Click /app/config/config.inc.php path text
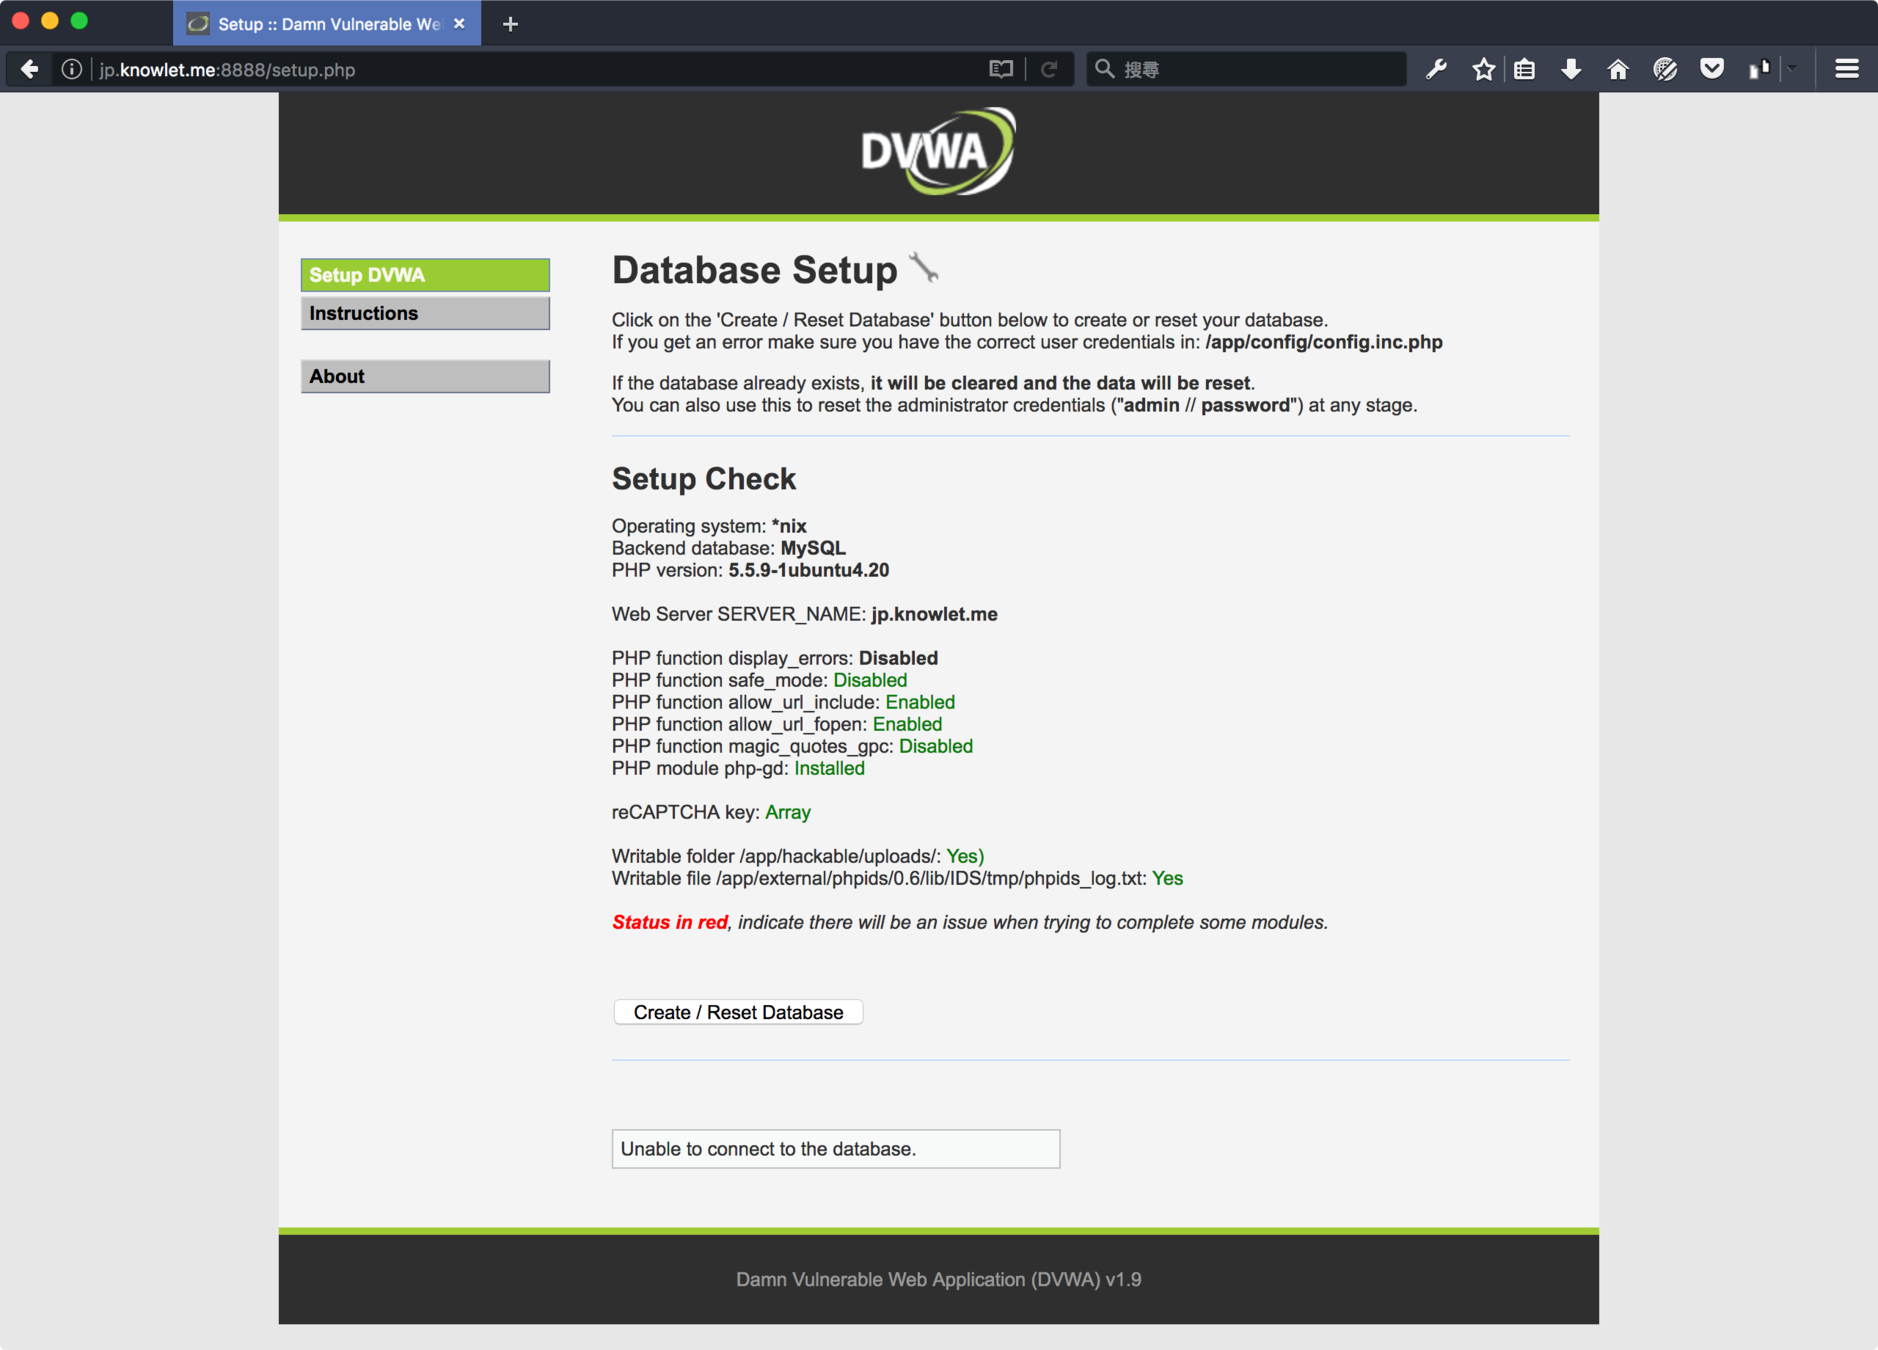Screen dimensions: 1878x1350 pyautogui.click(x=1324, y=342)
